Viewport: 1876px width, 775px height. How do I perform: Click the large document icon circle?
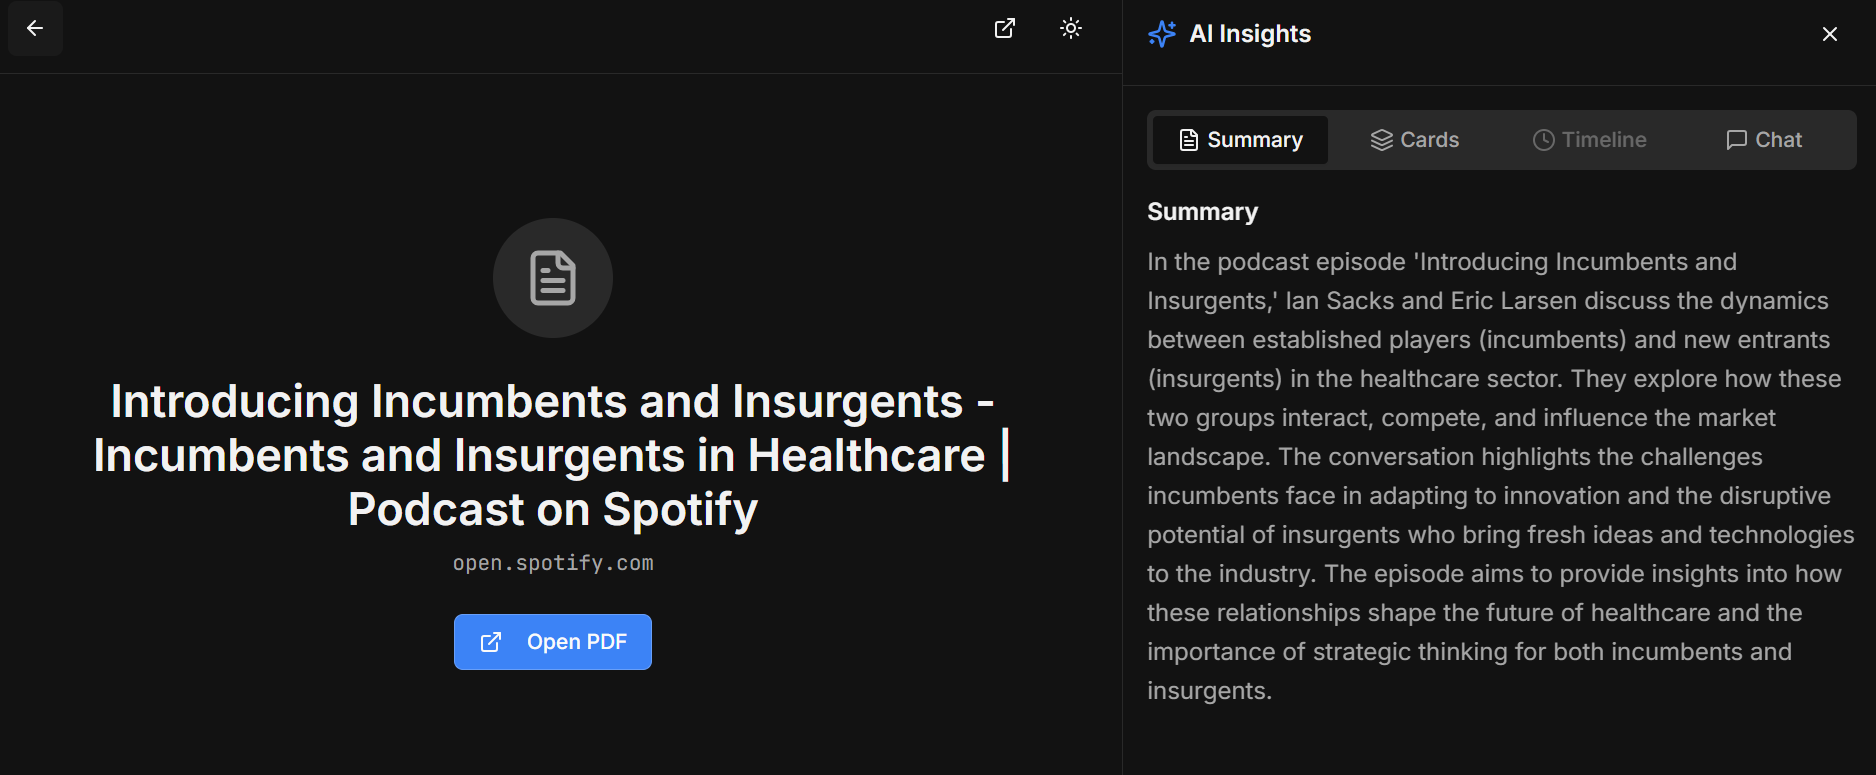[553, 278]
